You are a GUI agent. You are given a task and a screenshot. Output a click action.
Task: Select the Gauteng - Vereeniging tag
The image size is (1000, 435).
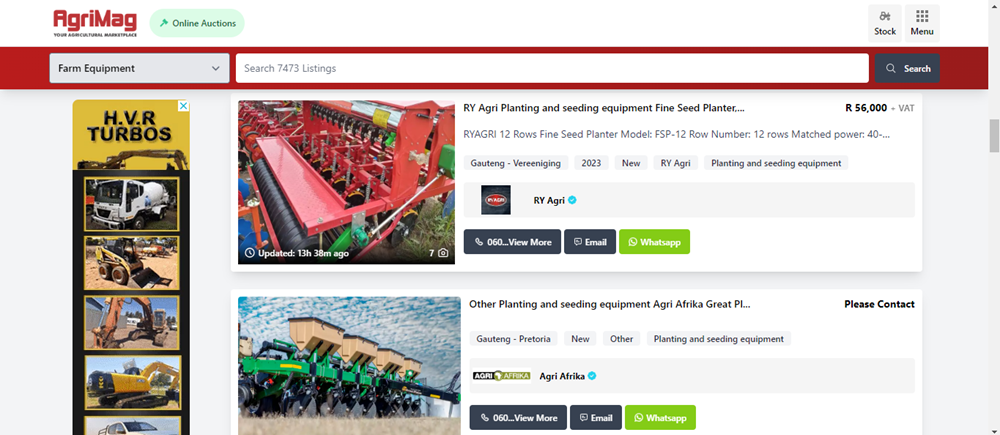515,163
